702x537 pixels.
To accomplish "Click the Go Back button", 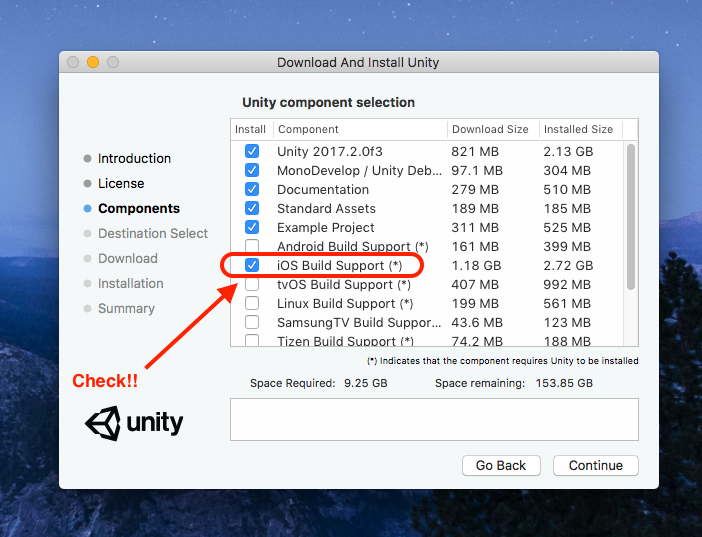I will tap(501, 466).
